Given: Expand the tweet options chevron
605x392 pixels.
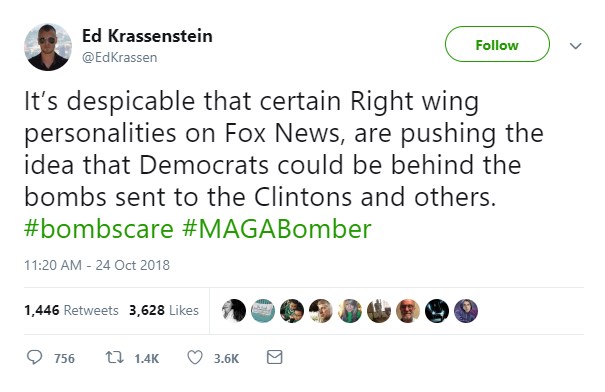Looking at the screenshot, I should (576, 46).
